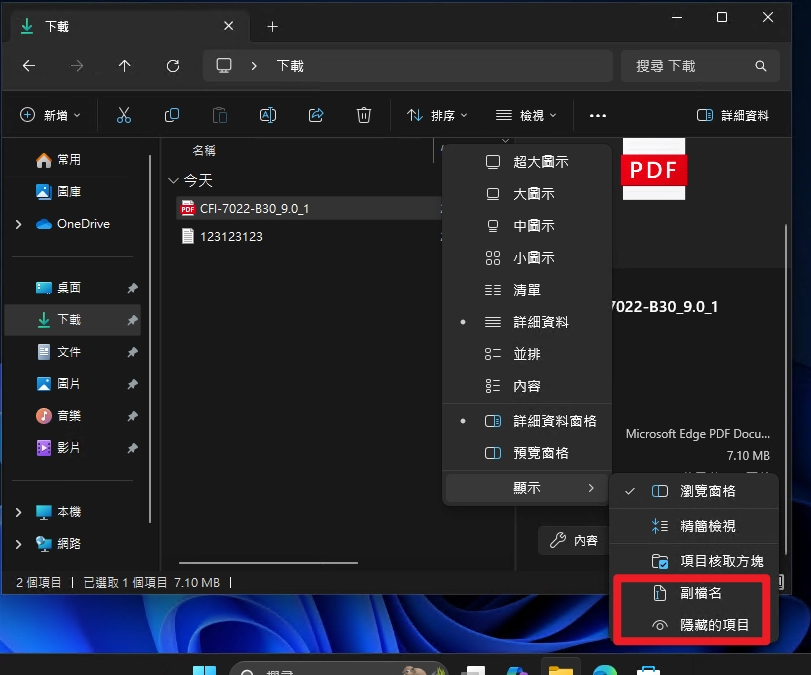This screenshot has width=811, height=675.
Task: Expand 本機 in the sidebar tree
Action: pos(18,512)
